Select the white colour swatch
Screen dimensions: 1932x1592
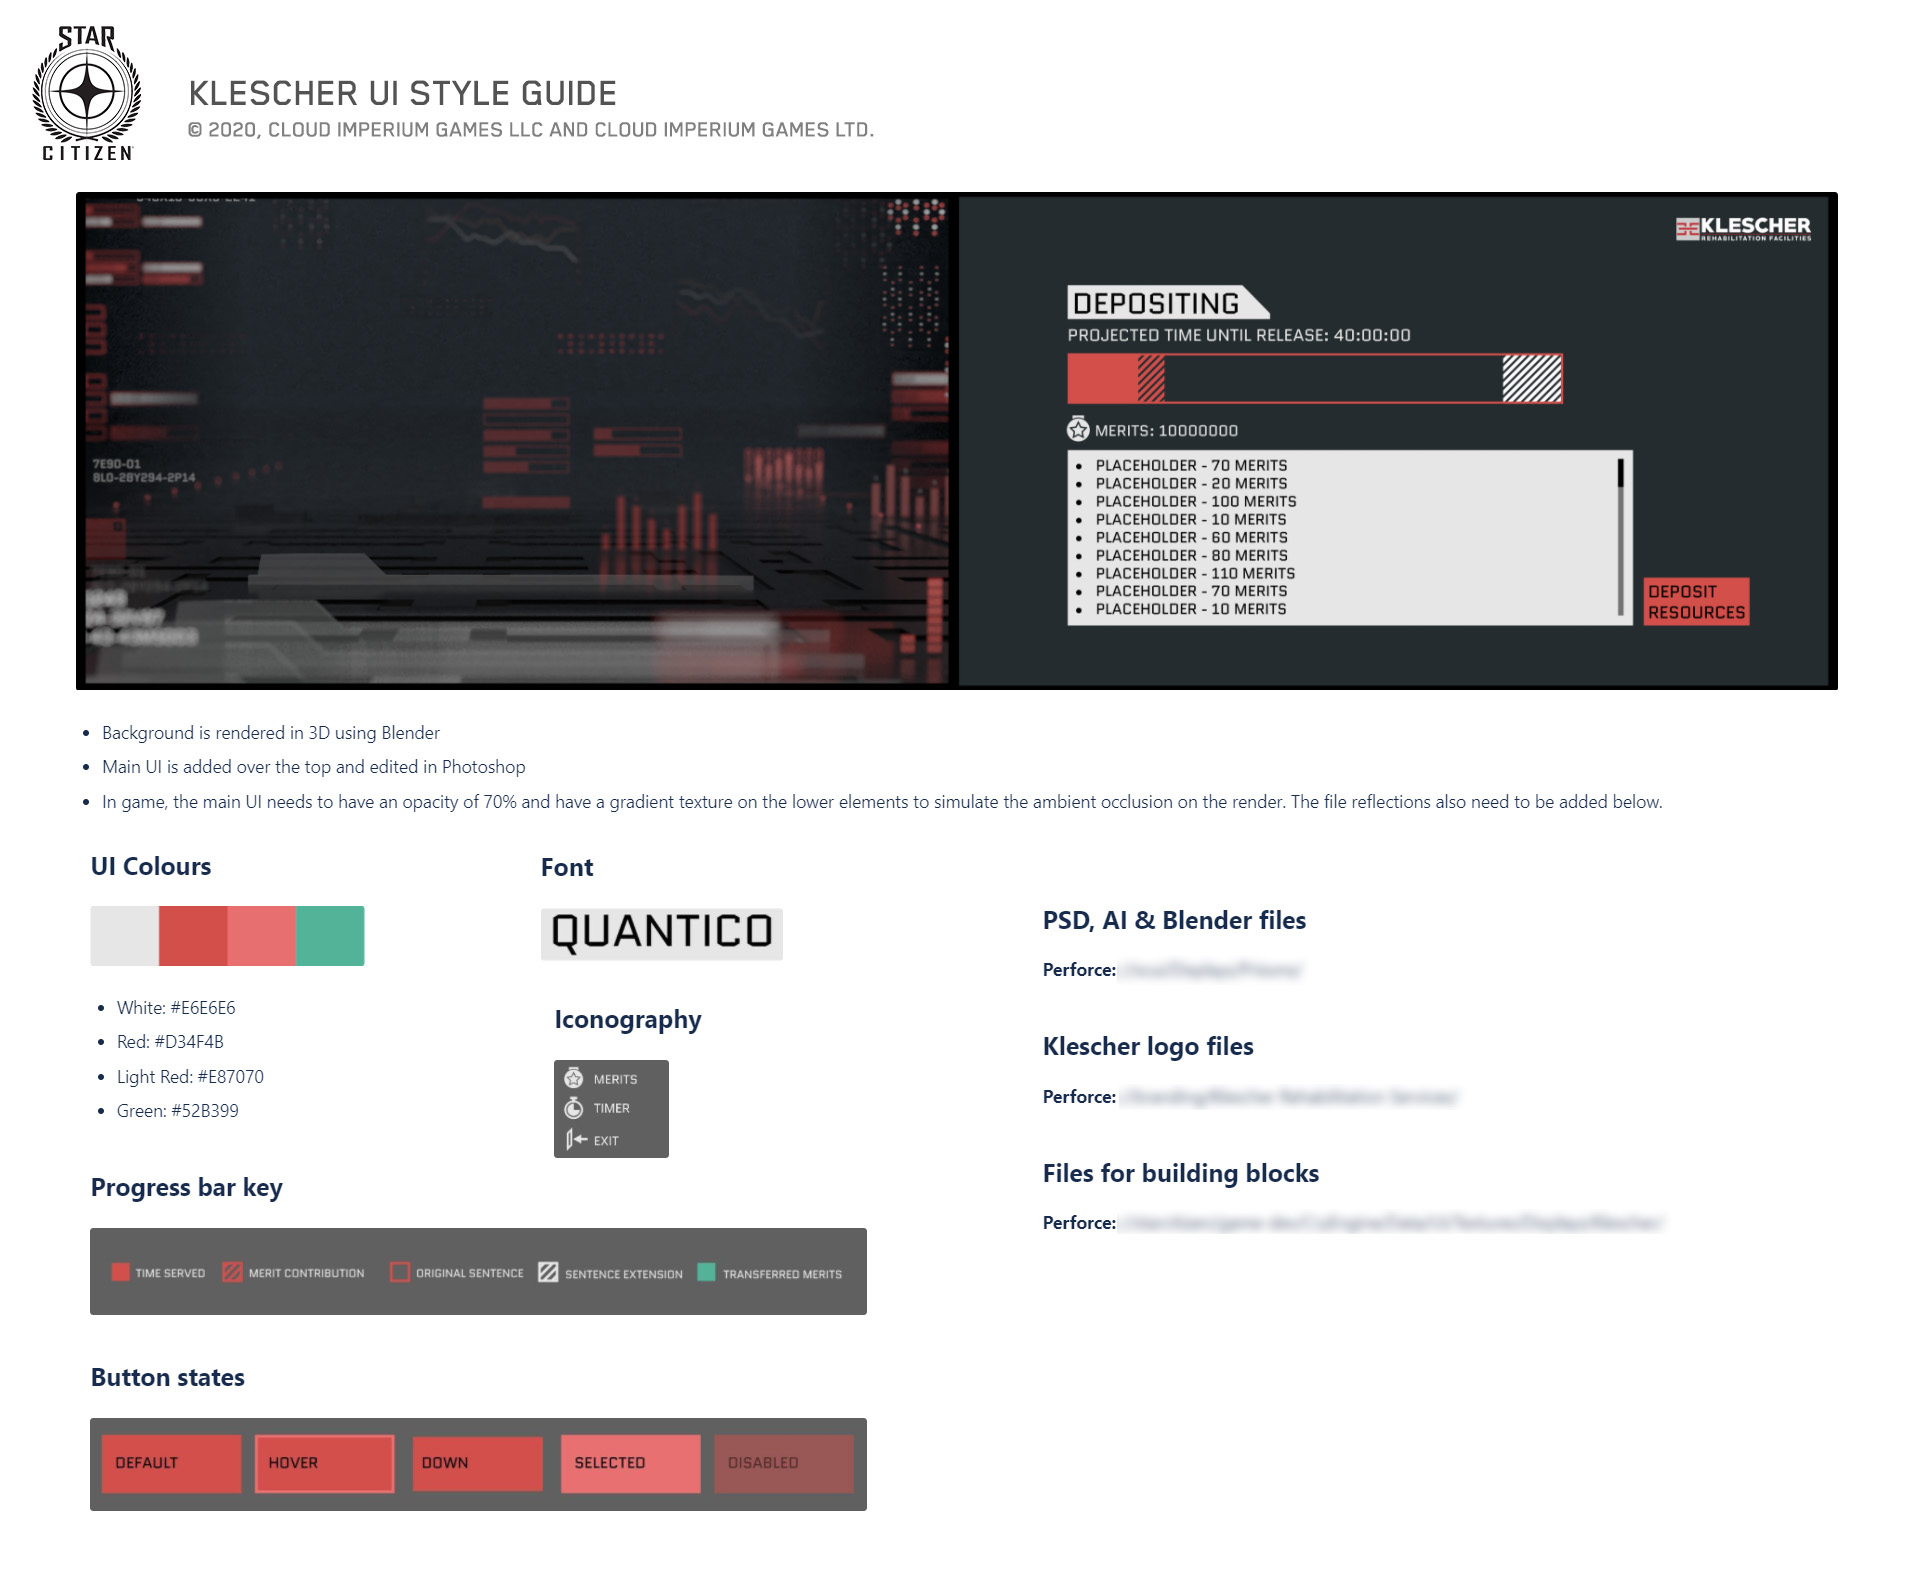(124, 936)
